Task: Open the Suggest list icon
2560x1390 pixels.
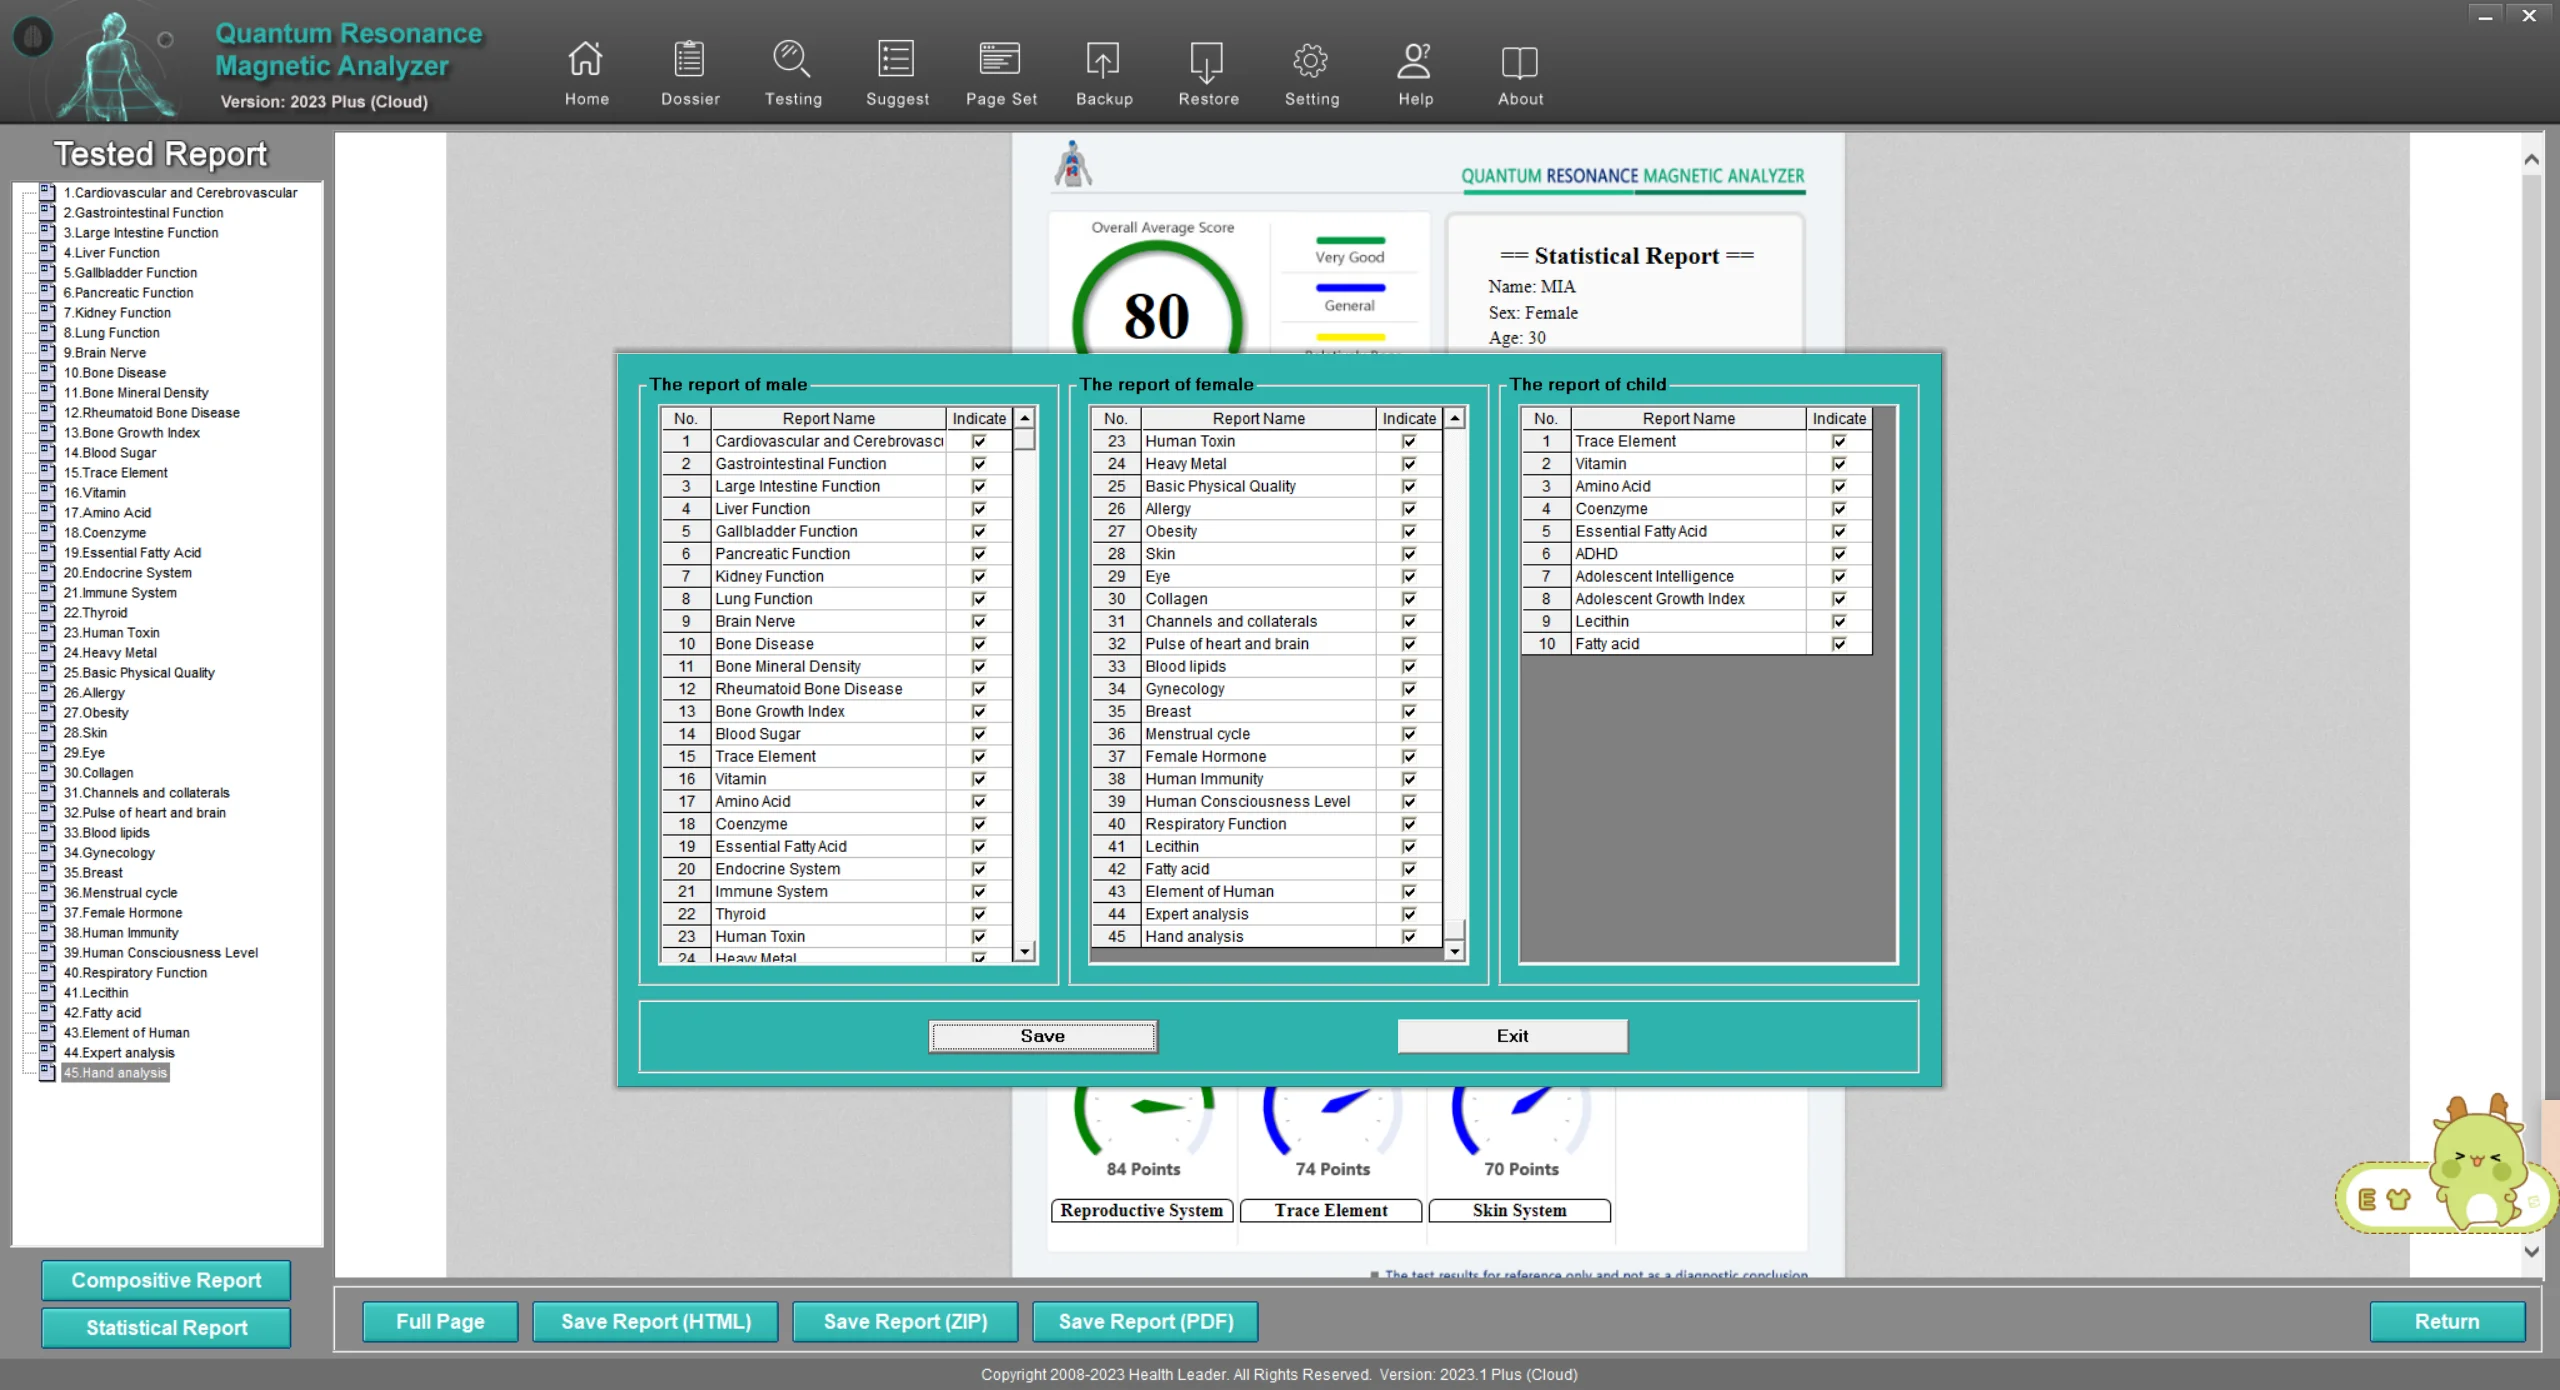Action: 896,60
